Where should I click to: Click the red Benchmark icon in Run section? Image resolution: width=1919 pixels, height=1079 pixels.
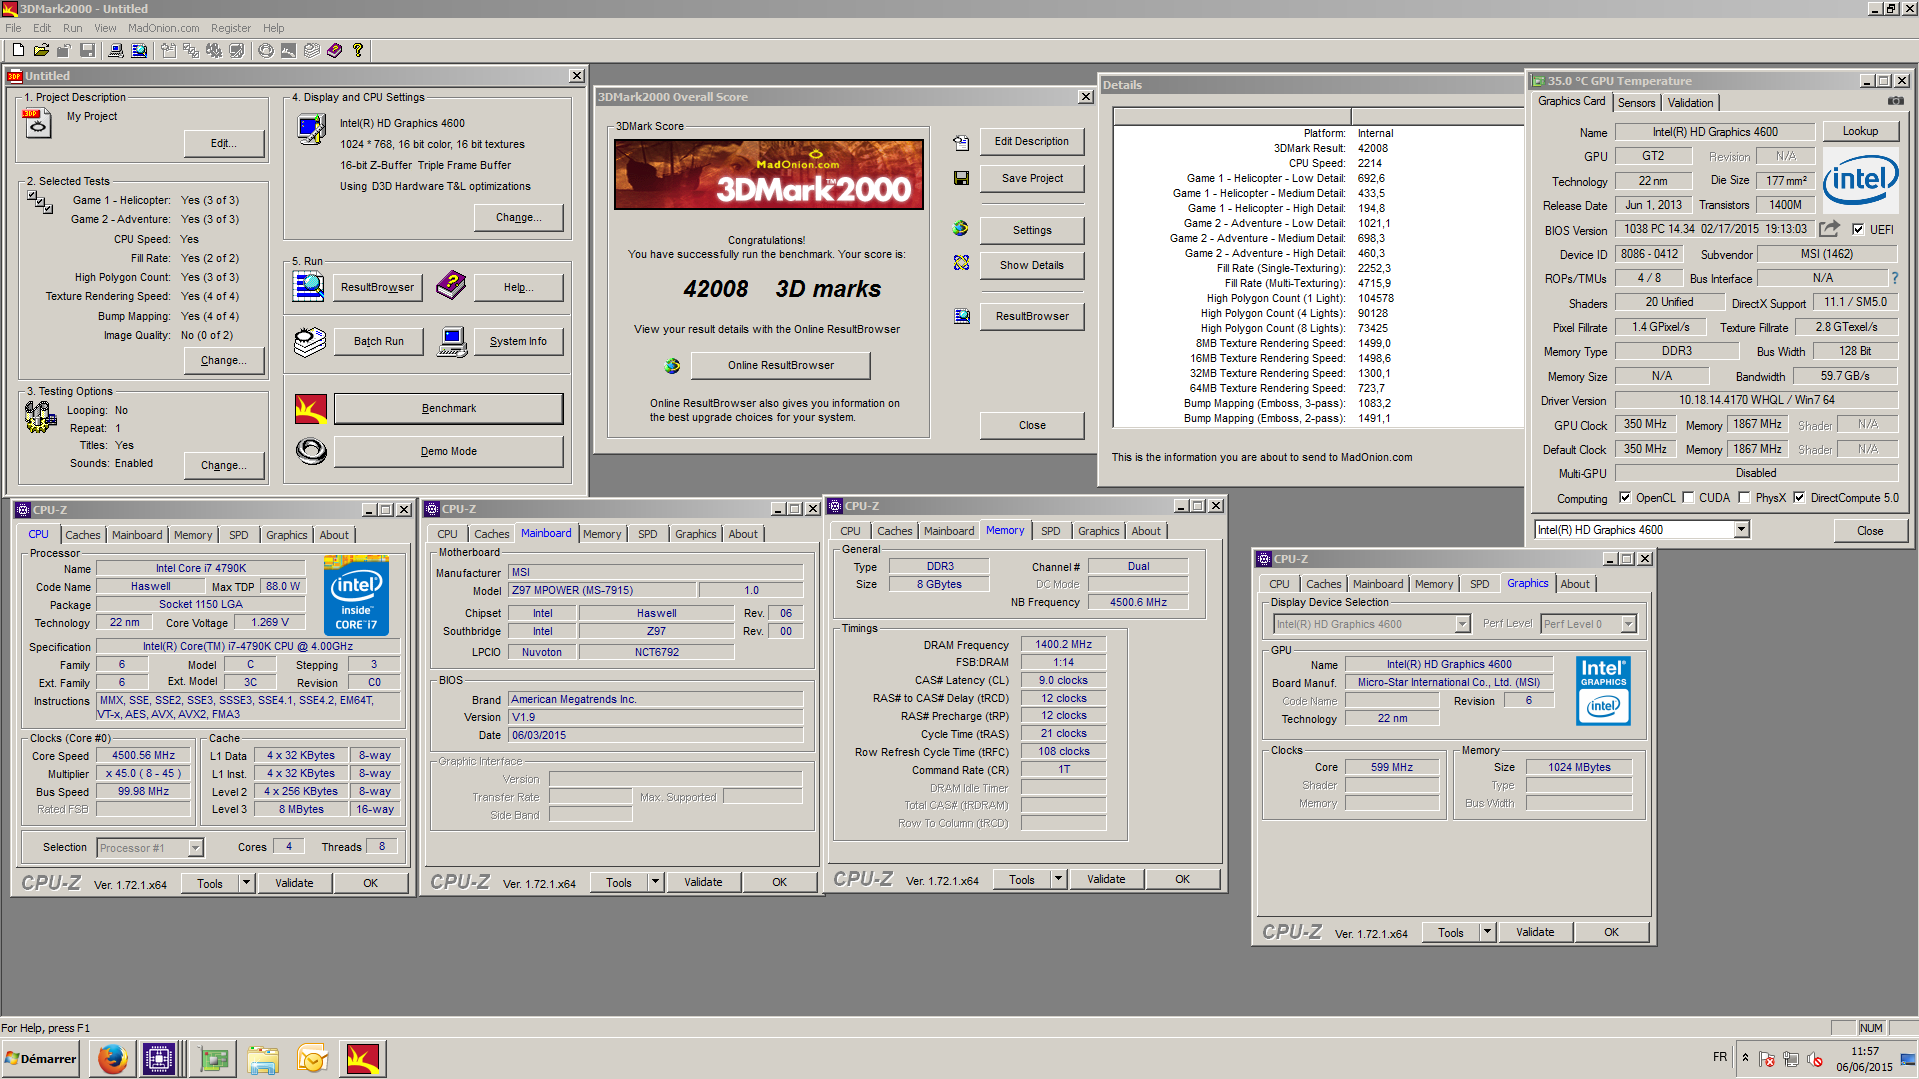point(311,409)
